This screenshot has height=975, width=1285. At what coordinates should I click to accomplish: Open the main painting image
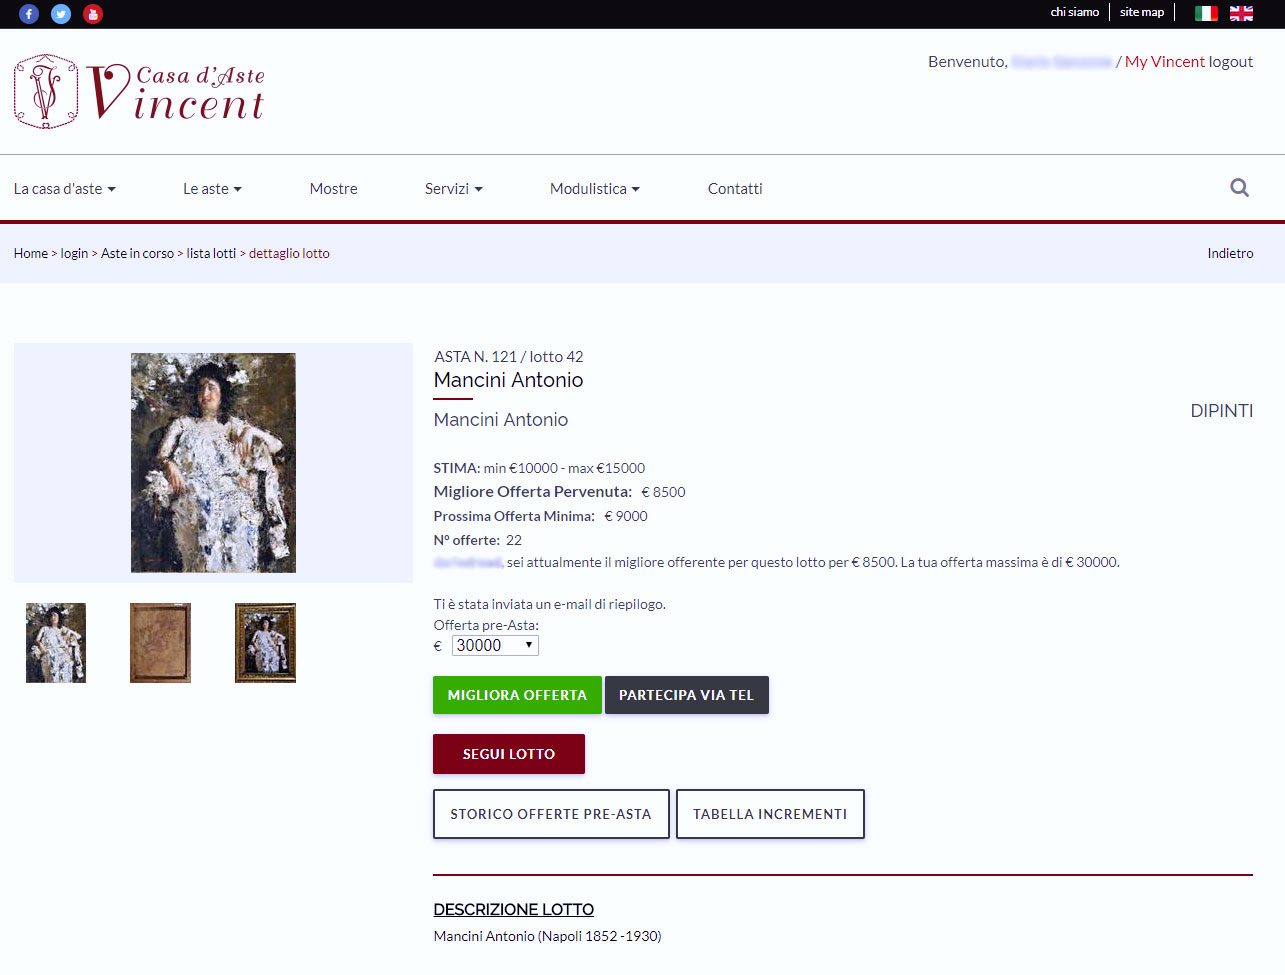pyautogui.click(x=213, y=463)
